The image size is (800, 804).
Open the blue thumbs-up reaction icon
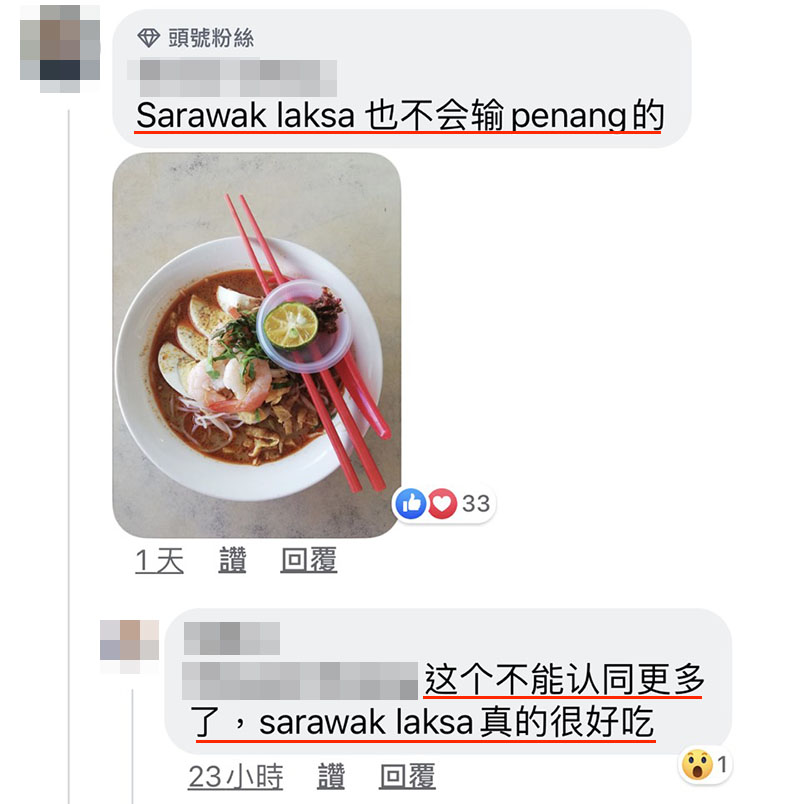coord(411,504)
